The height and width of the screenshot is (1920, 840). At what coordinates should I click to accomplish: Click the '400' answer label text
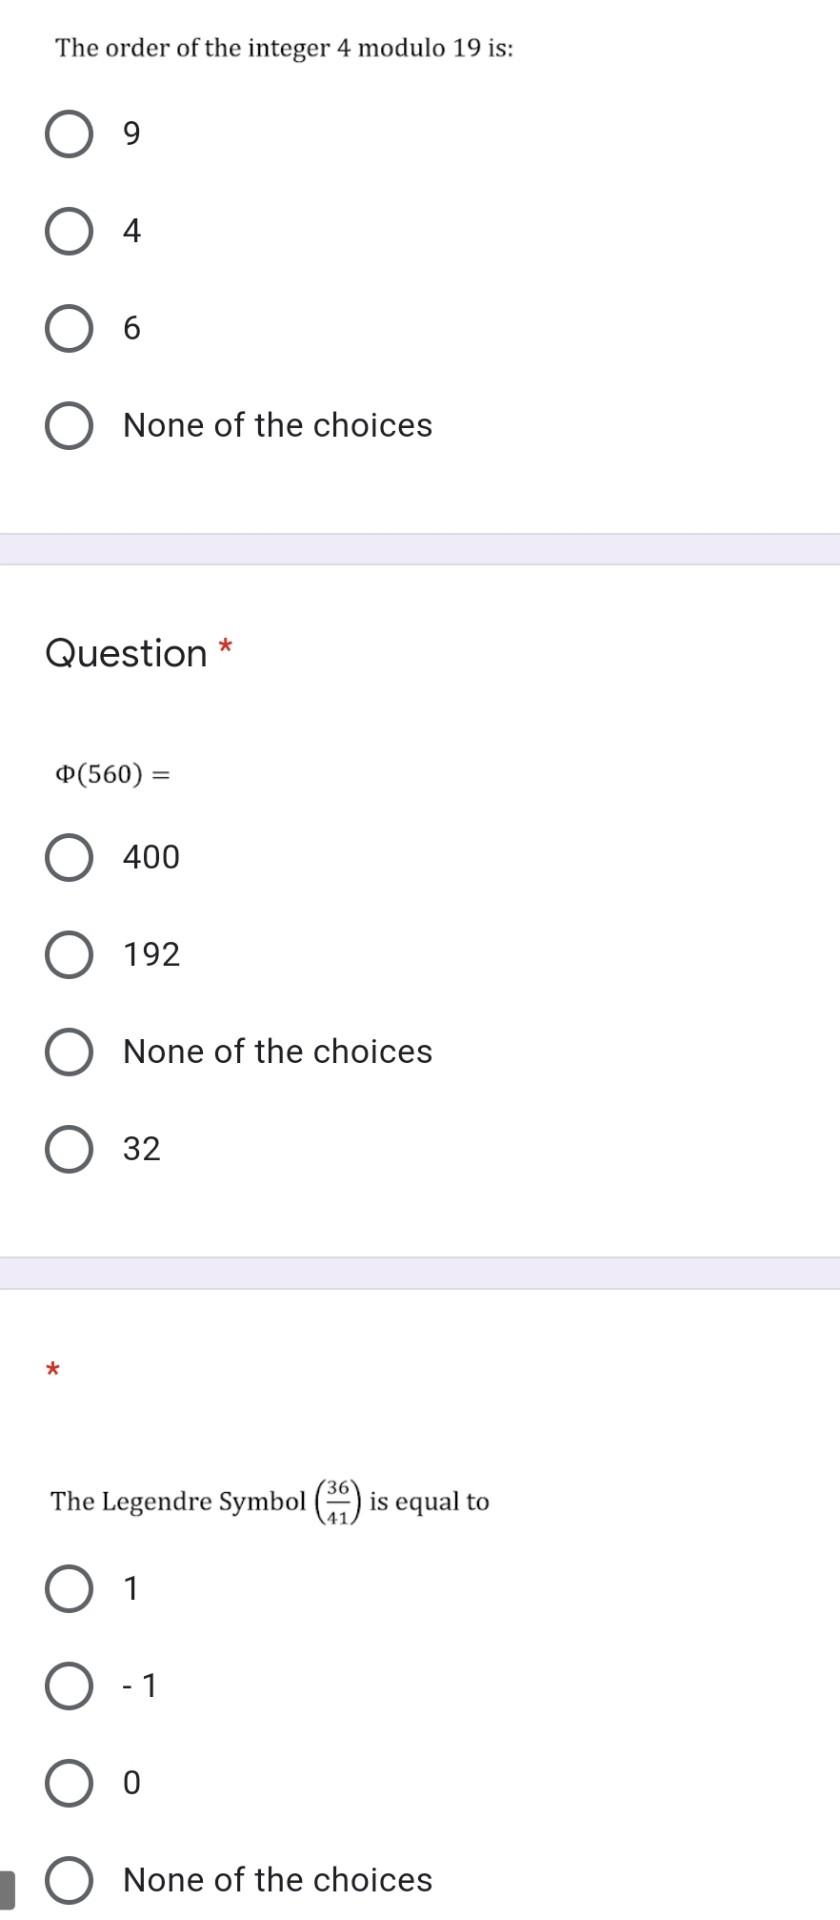[x=150, y=856]
